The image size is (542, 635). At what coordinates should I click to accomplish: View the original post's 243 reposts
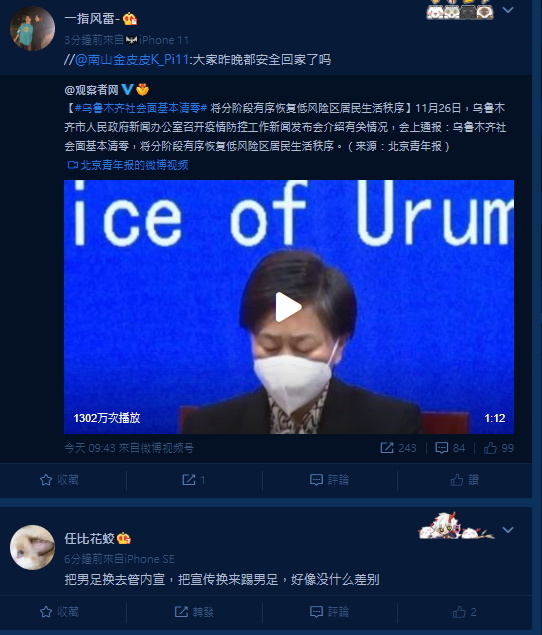398,448
